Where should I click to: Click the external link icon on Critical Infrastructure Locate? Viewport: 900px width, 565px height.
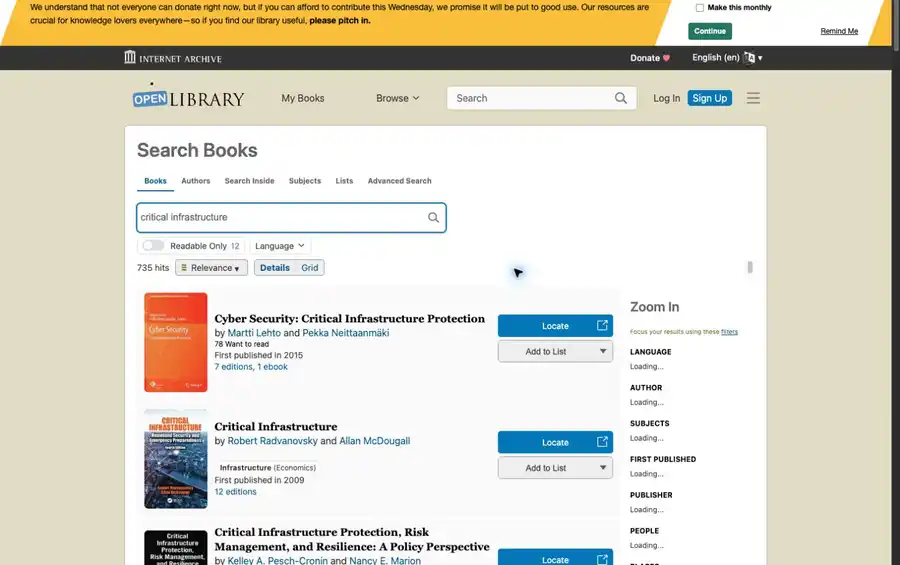pos(602,442)
